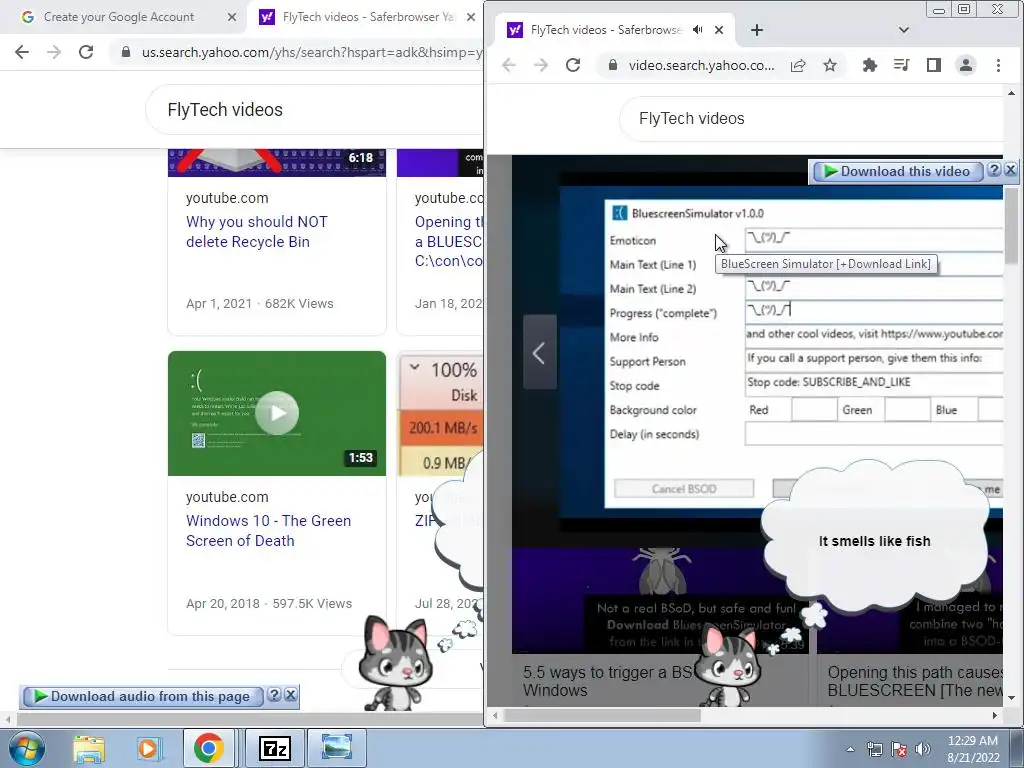Click lock icon beside us.search.yahoo.com address
Image resolution: width=1024 pixels, height=768 pixels.
[x=126, y=52]
